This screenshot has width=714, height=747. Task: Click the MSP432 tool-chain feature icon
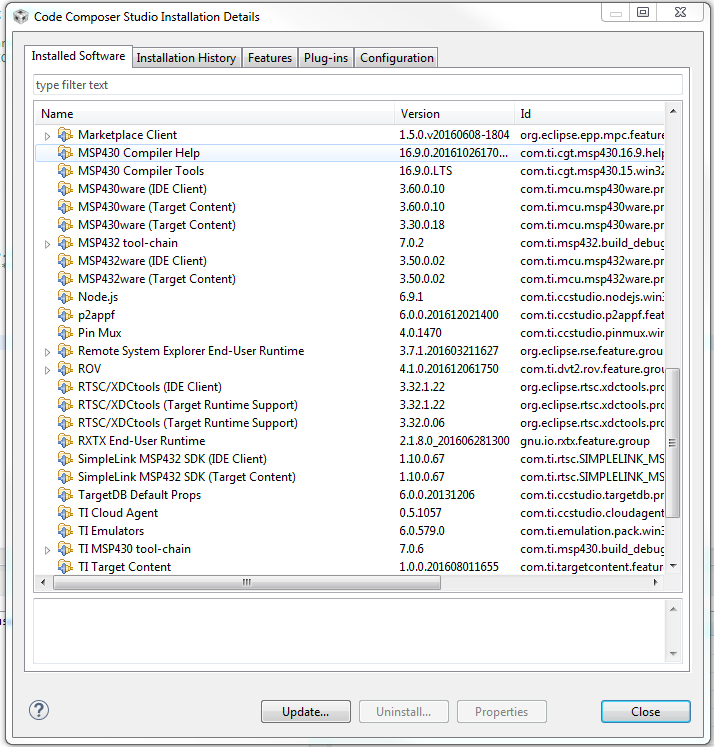pos(65,243)
